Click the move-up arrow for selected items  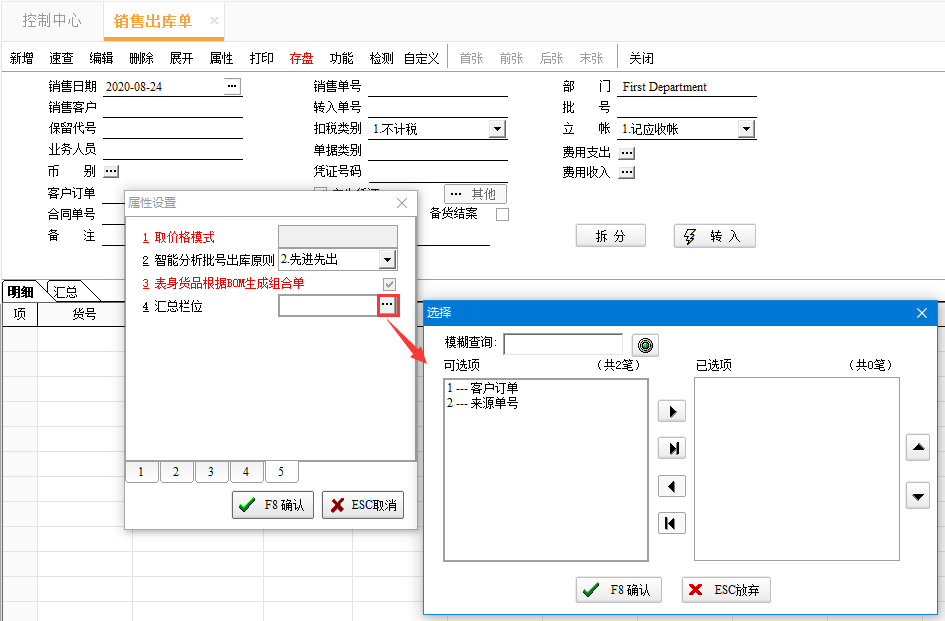[918, 447]
